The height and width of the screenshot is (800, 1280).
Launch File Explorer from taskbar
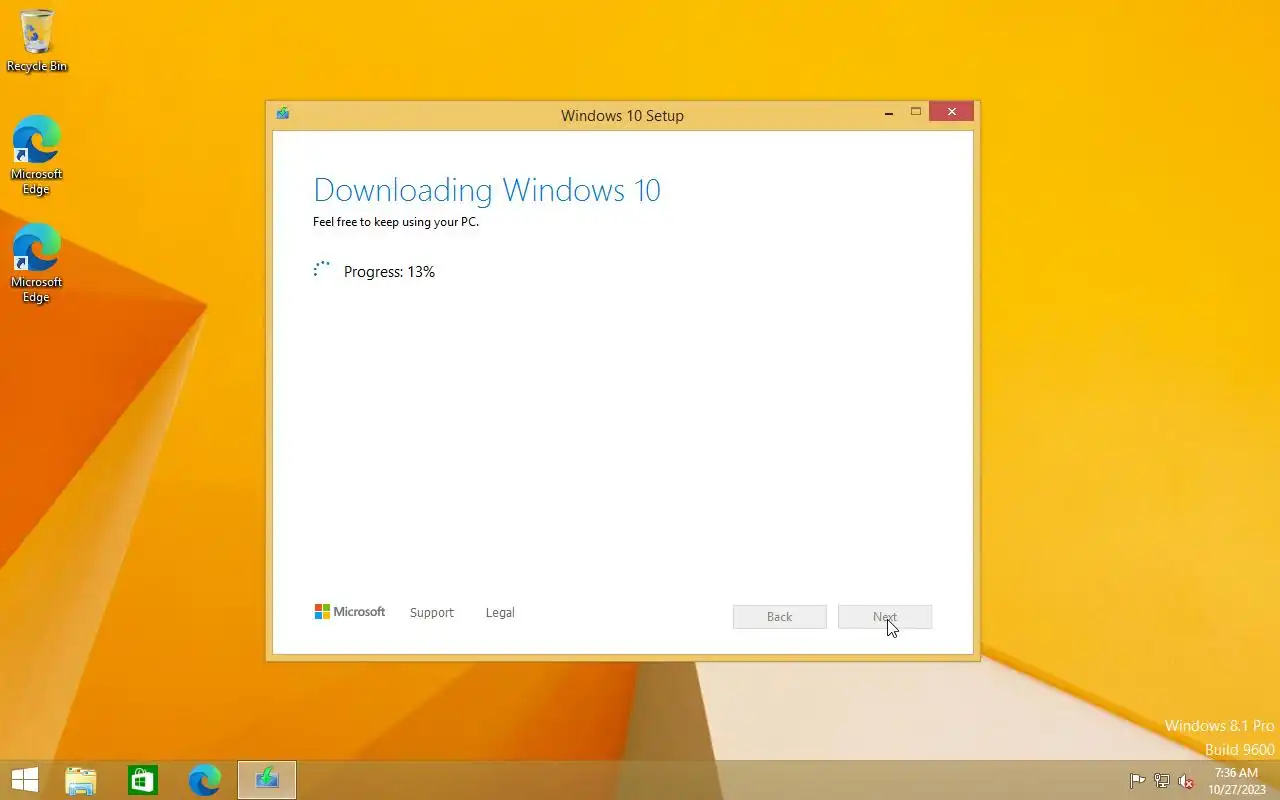coord(81,780)
